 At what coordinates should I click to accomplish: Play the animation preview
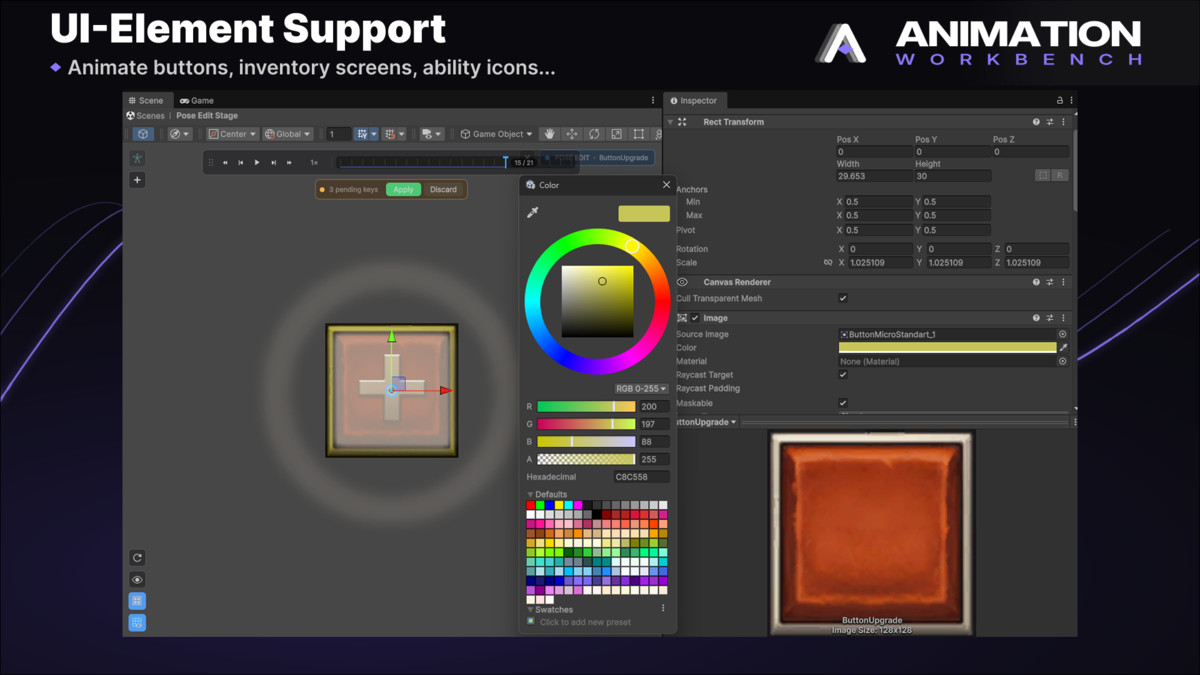click(257, 162)
